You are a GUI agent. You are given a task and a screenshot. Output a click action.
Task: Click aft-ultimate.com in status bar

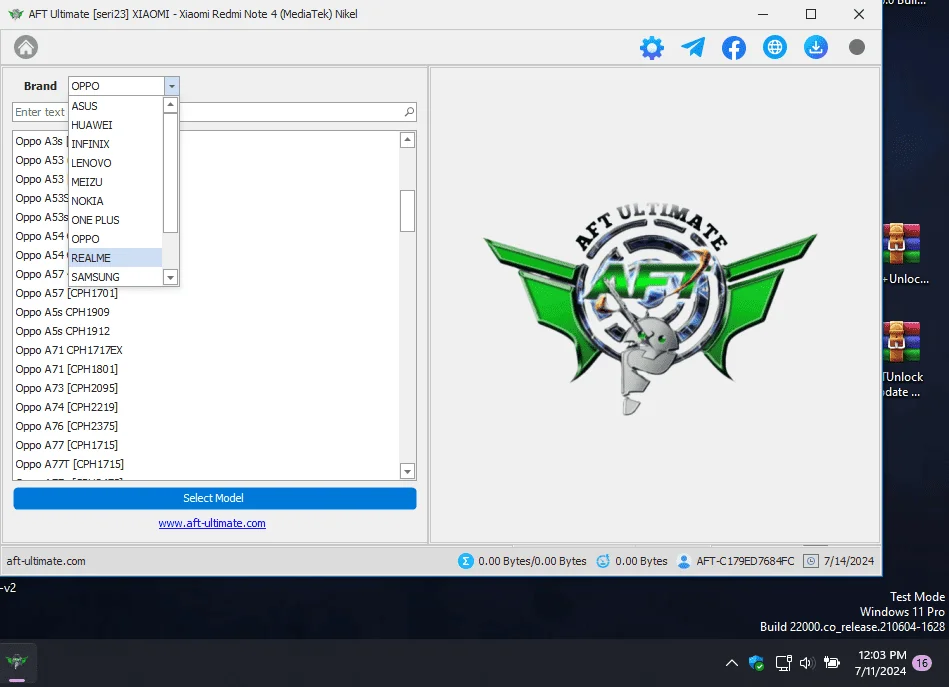click(x=46, y=561)
